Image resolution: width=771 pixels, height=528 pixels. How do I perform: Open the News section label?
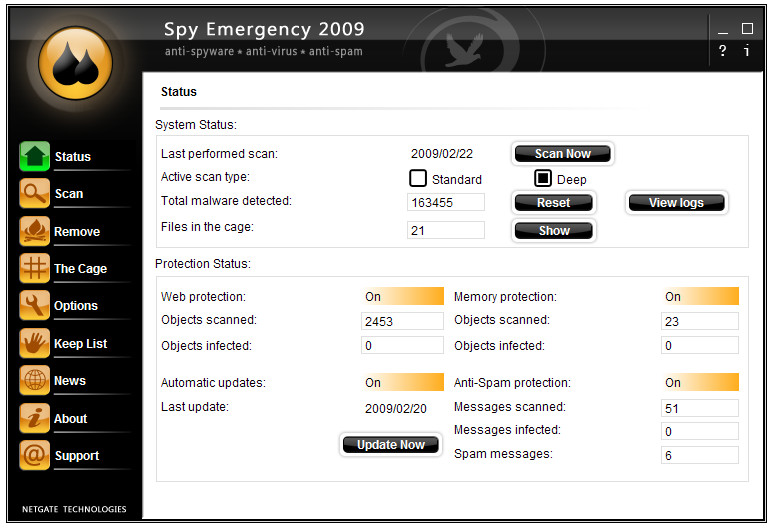pos(70,381)
